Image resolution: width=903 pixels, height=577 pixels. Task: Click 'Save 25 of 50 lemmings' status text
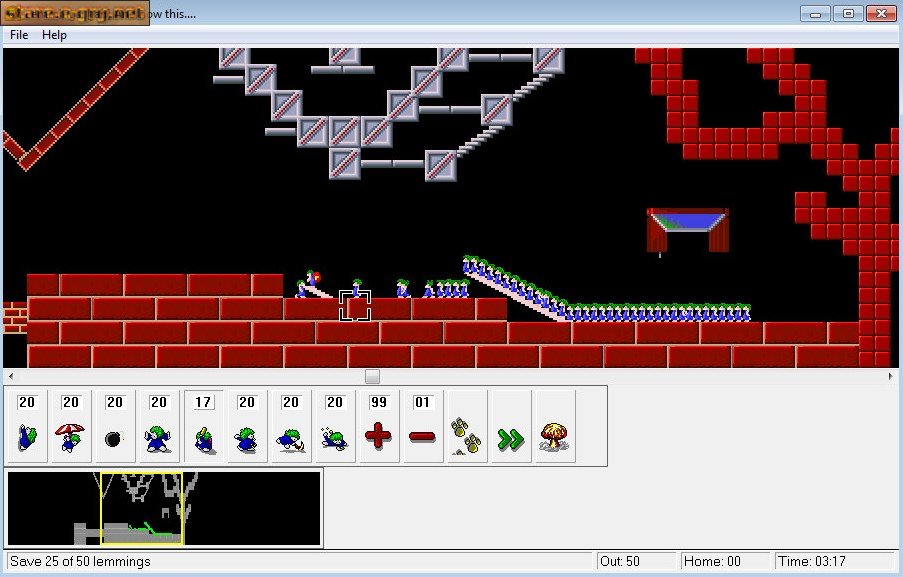click(x=80, y=561)
